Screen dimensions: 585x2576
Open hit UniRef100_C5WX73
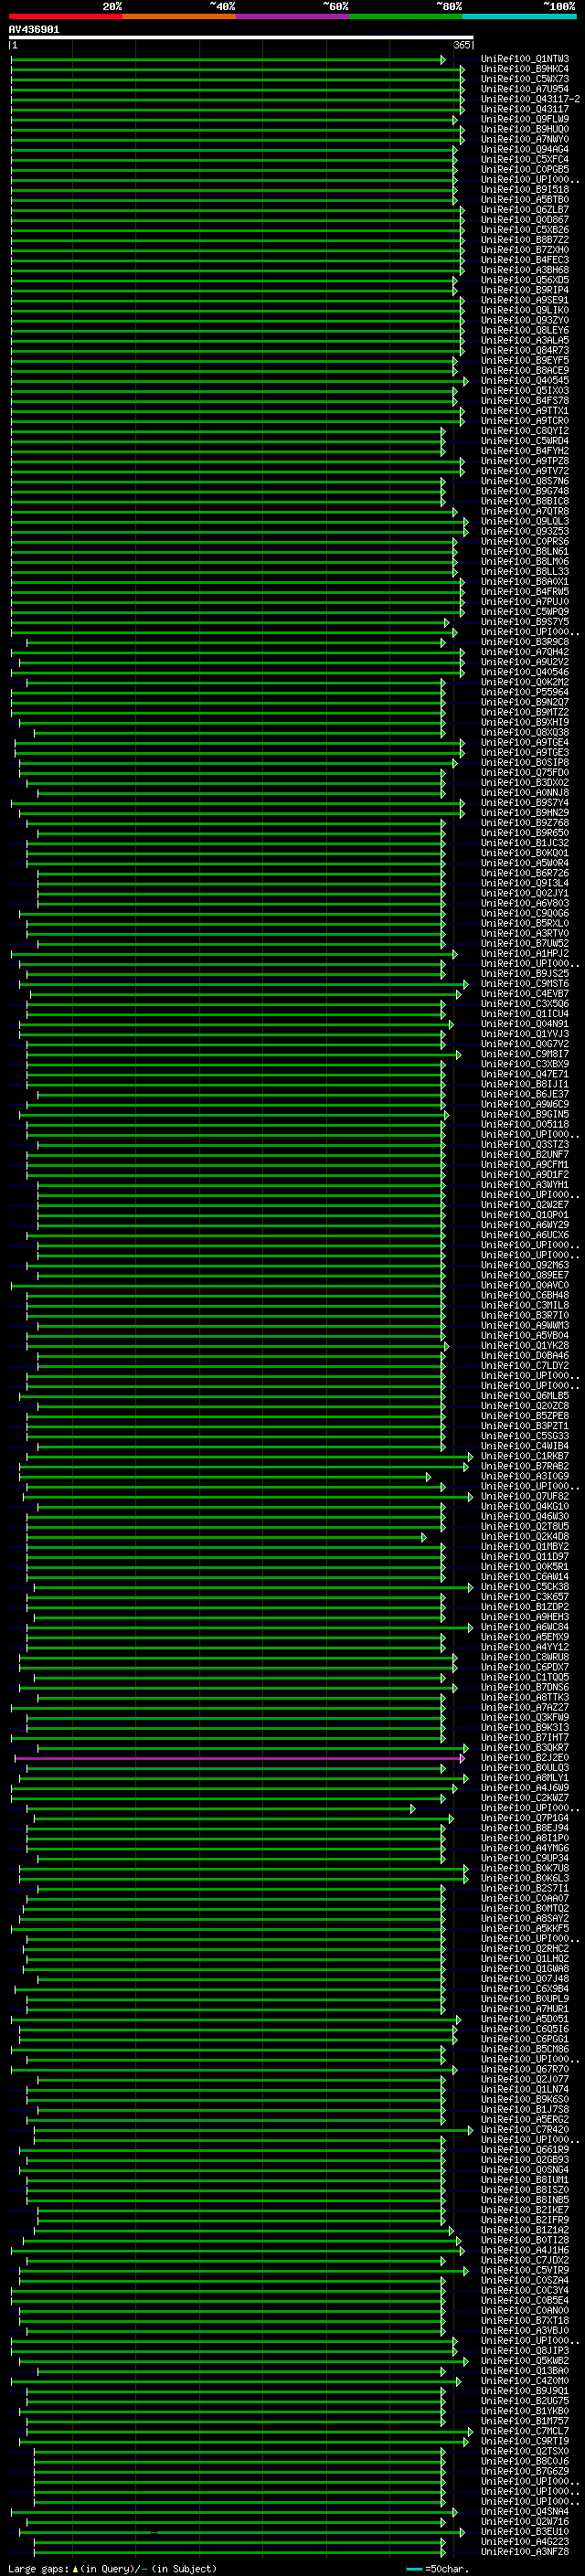pyautogui.click(x=525, y=79)
